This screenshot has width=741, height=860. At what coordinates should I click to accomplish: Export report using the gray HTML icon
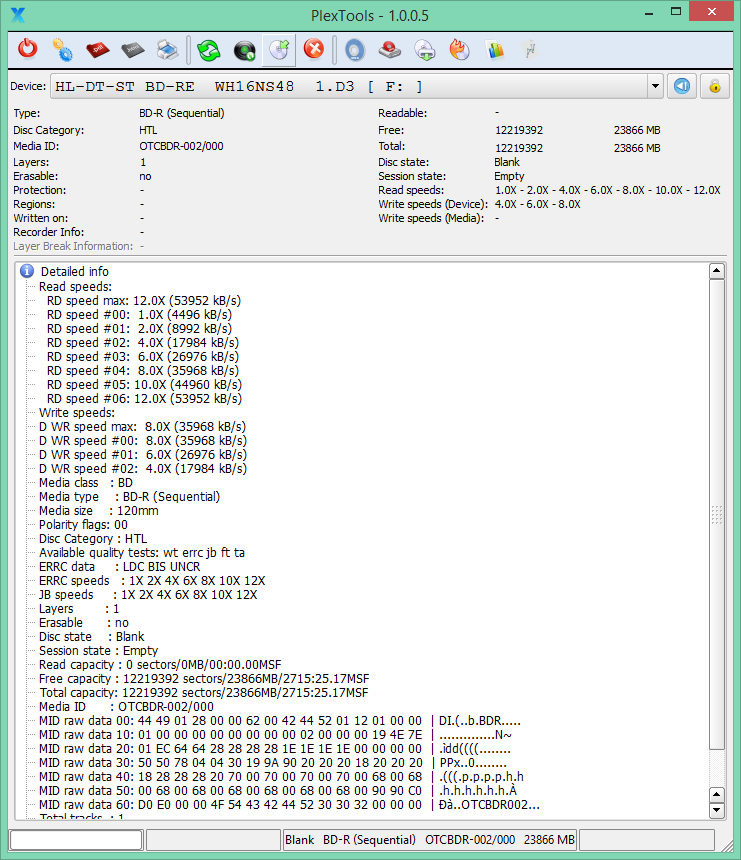(x=133, y=50)
